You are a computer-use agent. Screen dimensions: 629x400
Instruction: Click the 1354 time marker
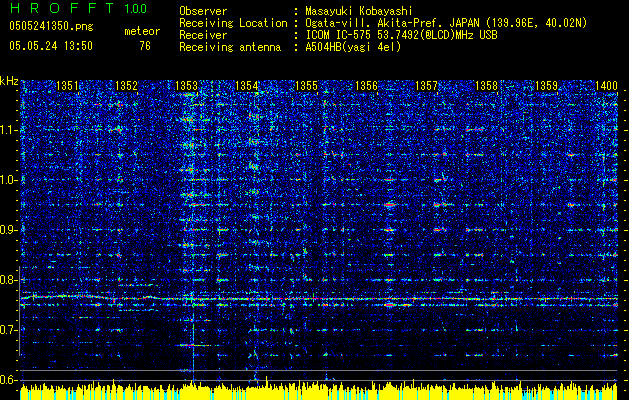click(x=246, y=85)
